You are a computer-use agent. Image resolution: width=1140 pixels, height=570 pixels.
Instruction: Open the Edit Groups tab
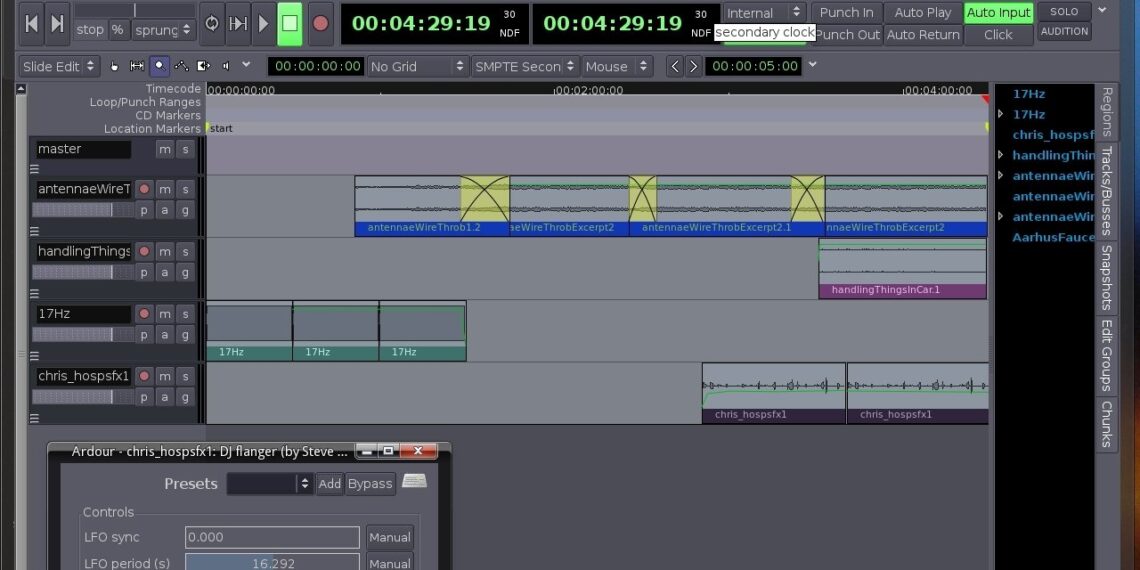coord(1107,355)
